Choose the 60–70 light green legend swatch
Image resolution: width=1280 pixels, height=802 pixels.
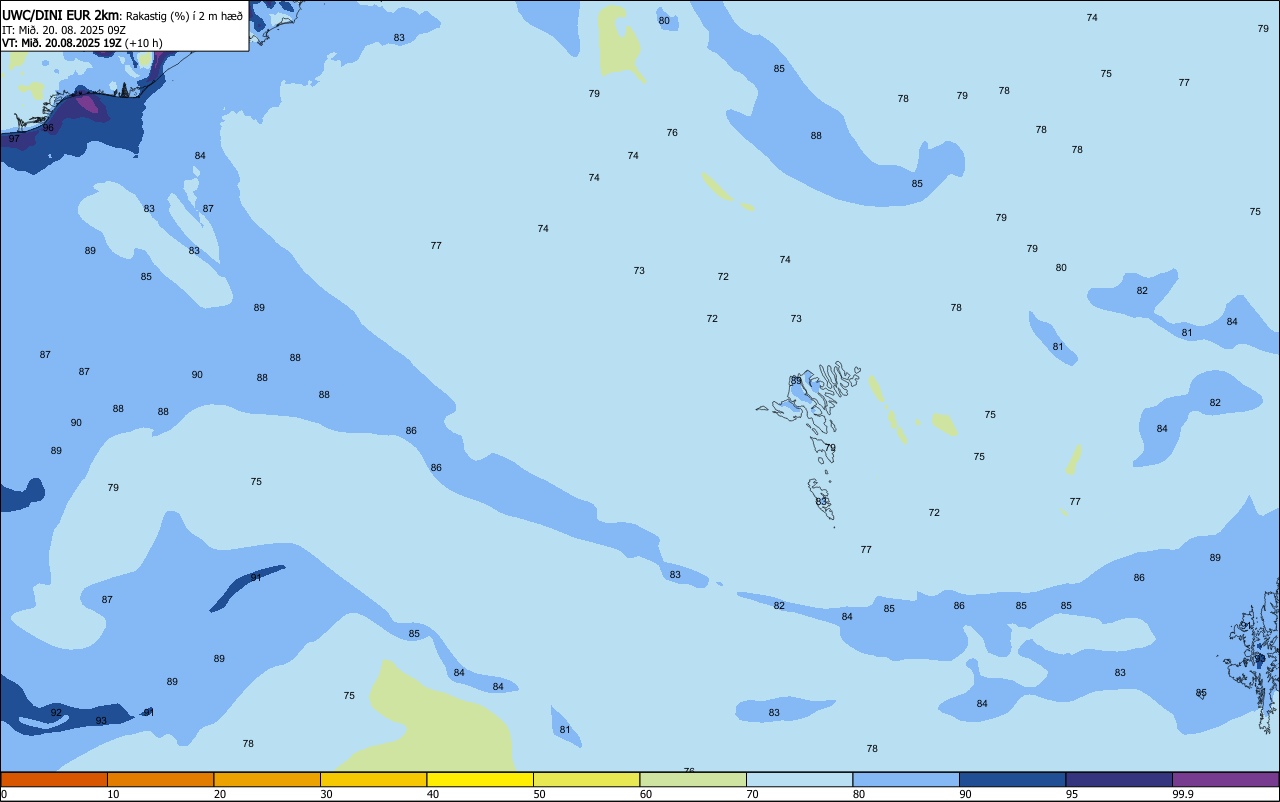click(693, 779)
